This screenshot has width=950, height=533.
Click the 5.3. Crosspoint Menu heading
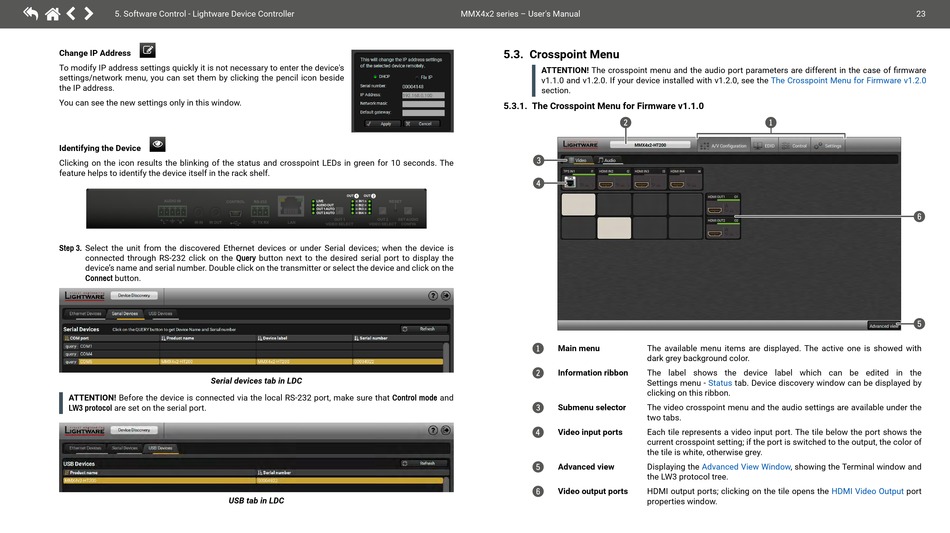561,54
